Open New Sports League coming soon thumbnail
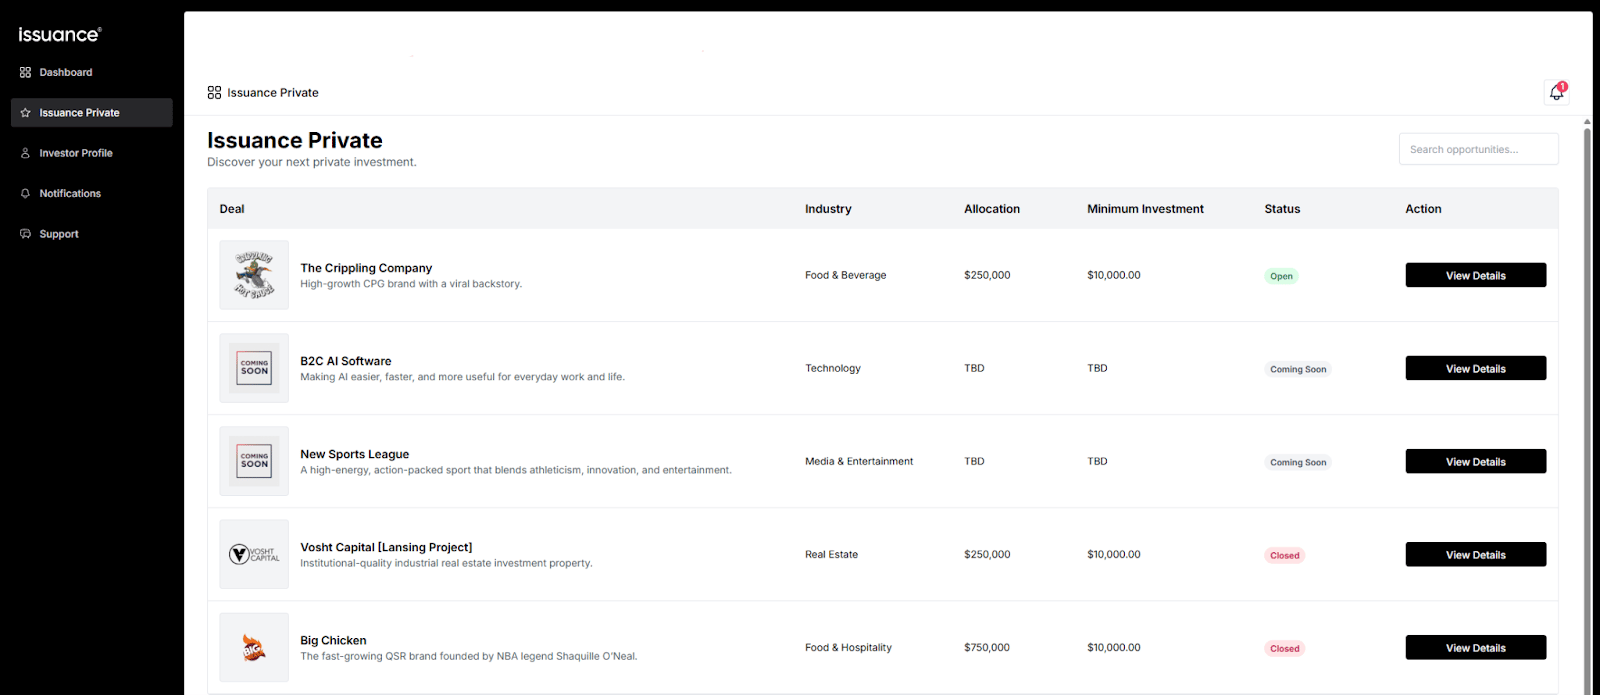The height and width of the screenshot is (695, 1600). 254,461
